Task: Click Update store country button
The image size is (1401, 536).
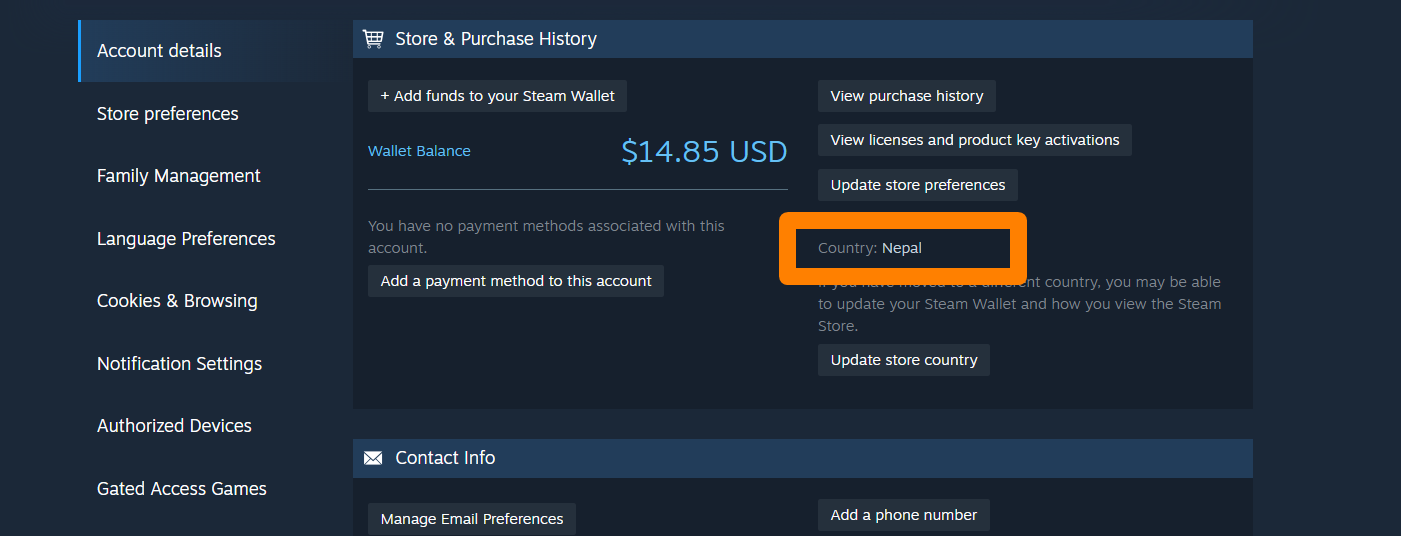Action: tap(904, 360)
